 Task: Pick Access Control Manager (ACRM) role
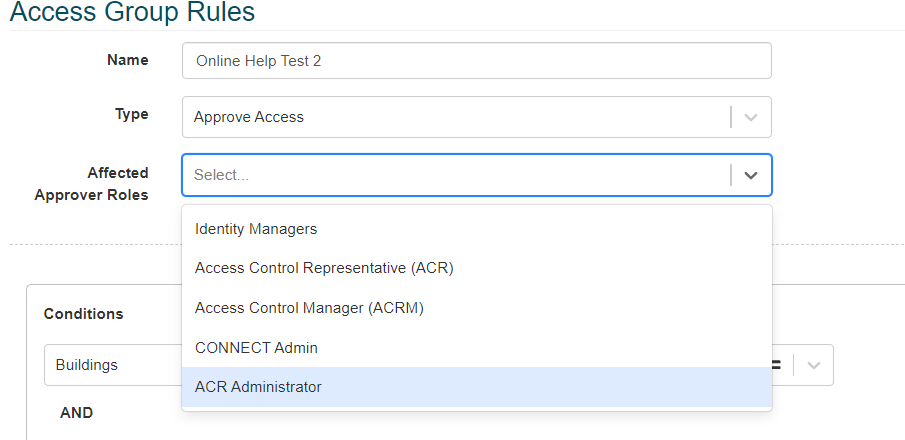pos(477,308)
